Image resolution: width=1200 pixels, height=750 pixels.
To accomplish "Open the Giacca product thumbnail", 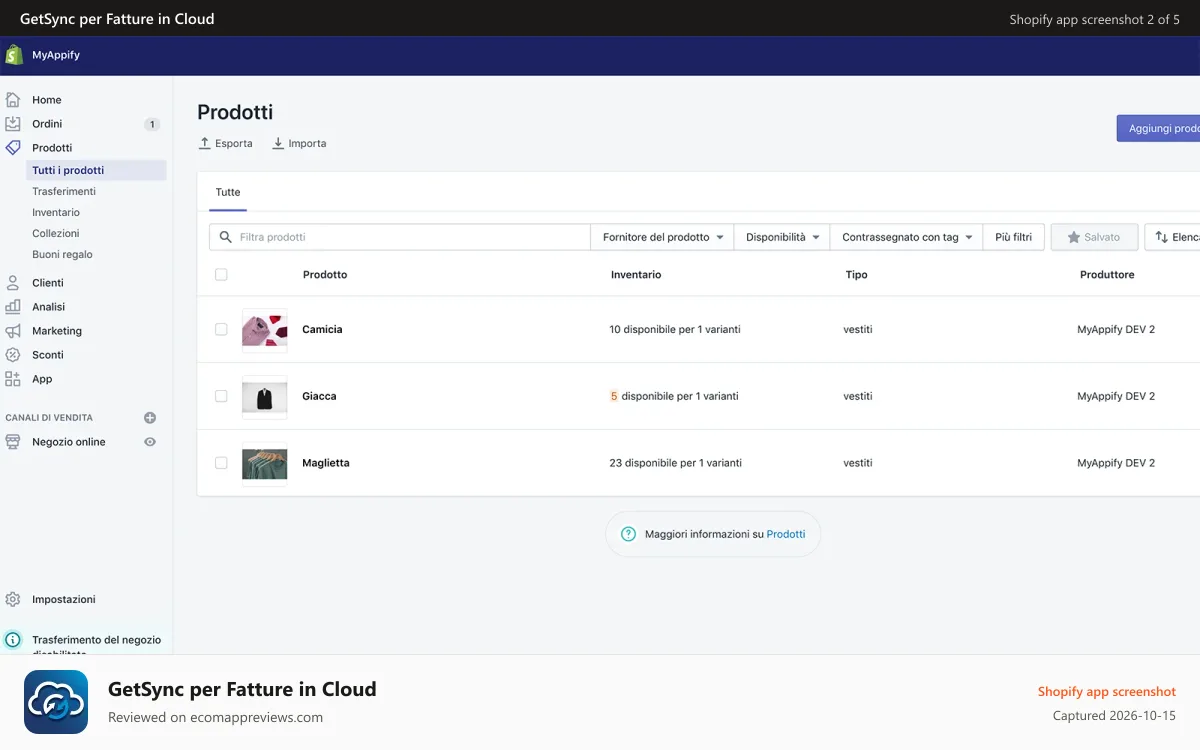I will pos(265,397).
